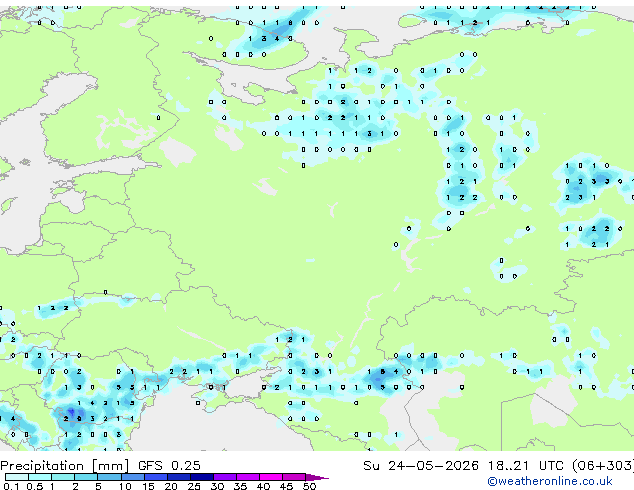Click the '30' legend scale label
Viewport: 634px width, 490px height.
coord(217,486)
